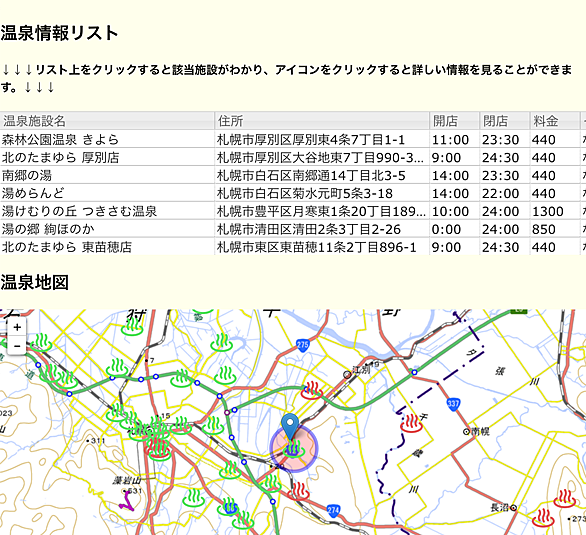Click 長沼 town marker on map

point(514,508)
